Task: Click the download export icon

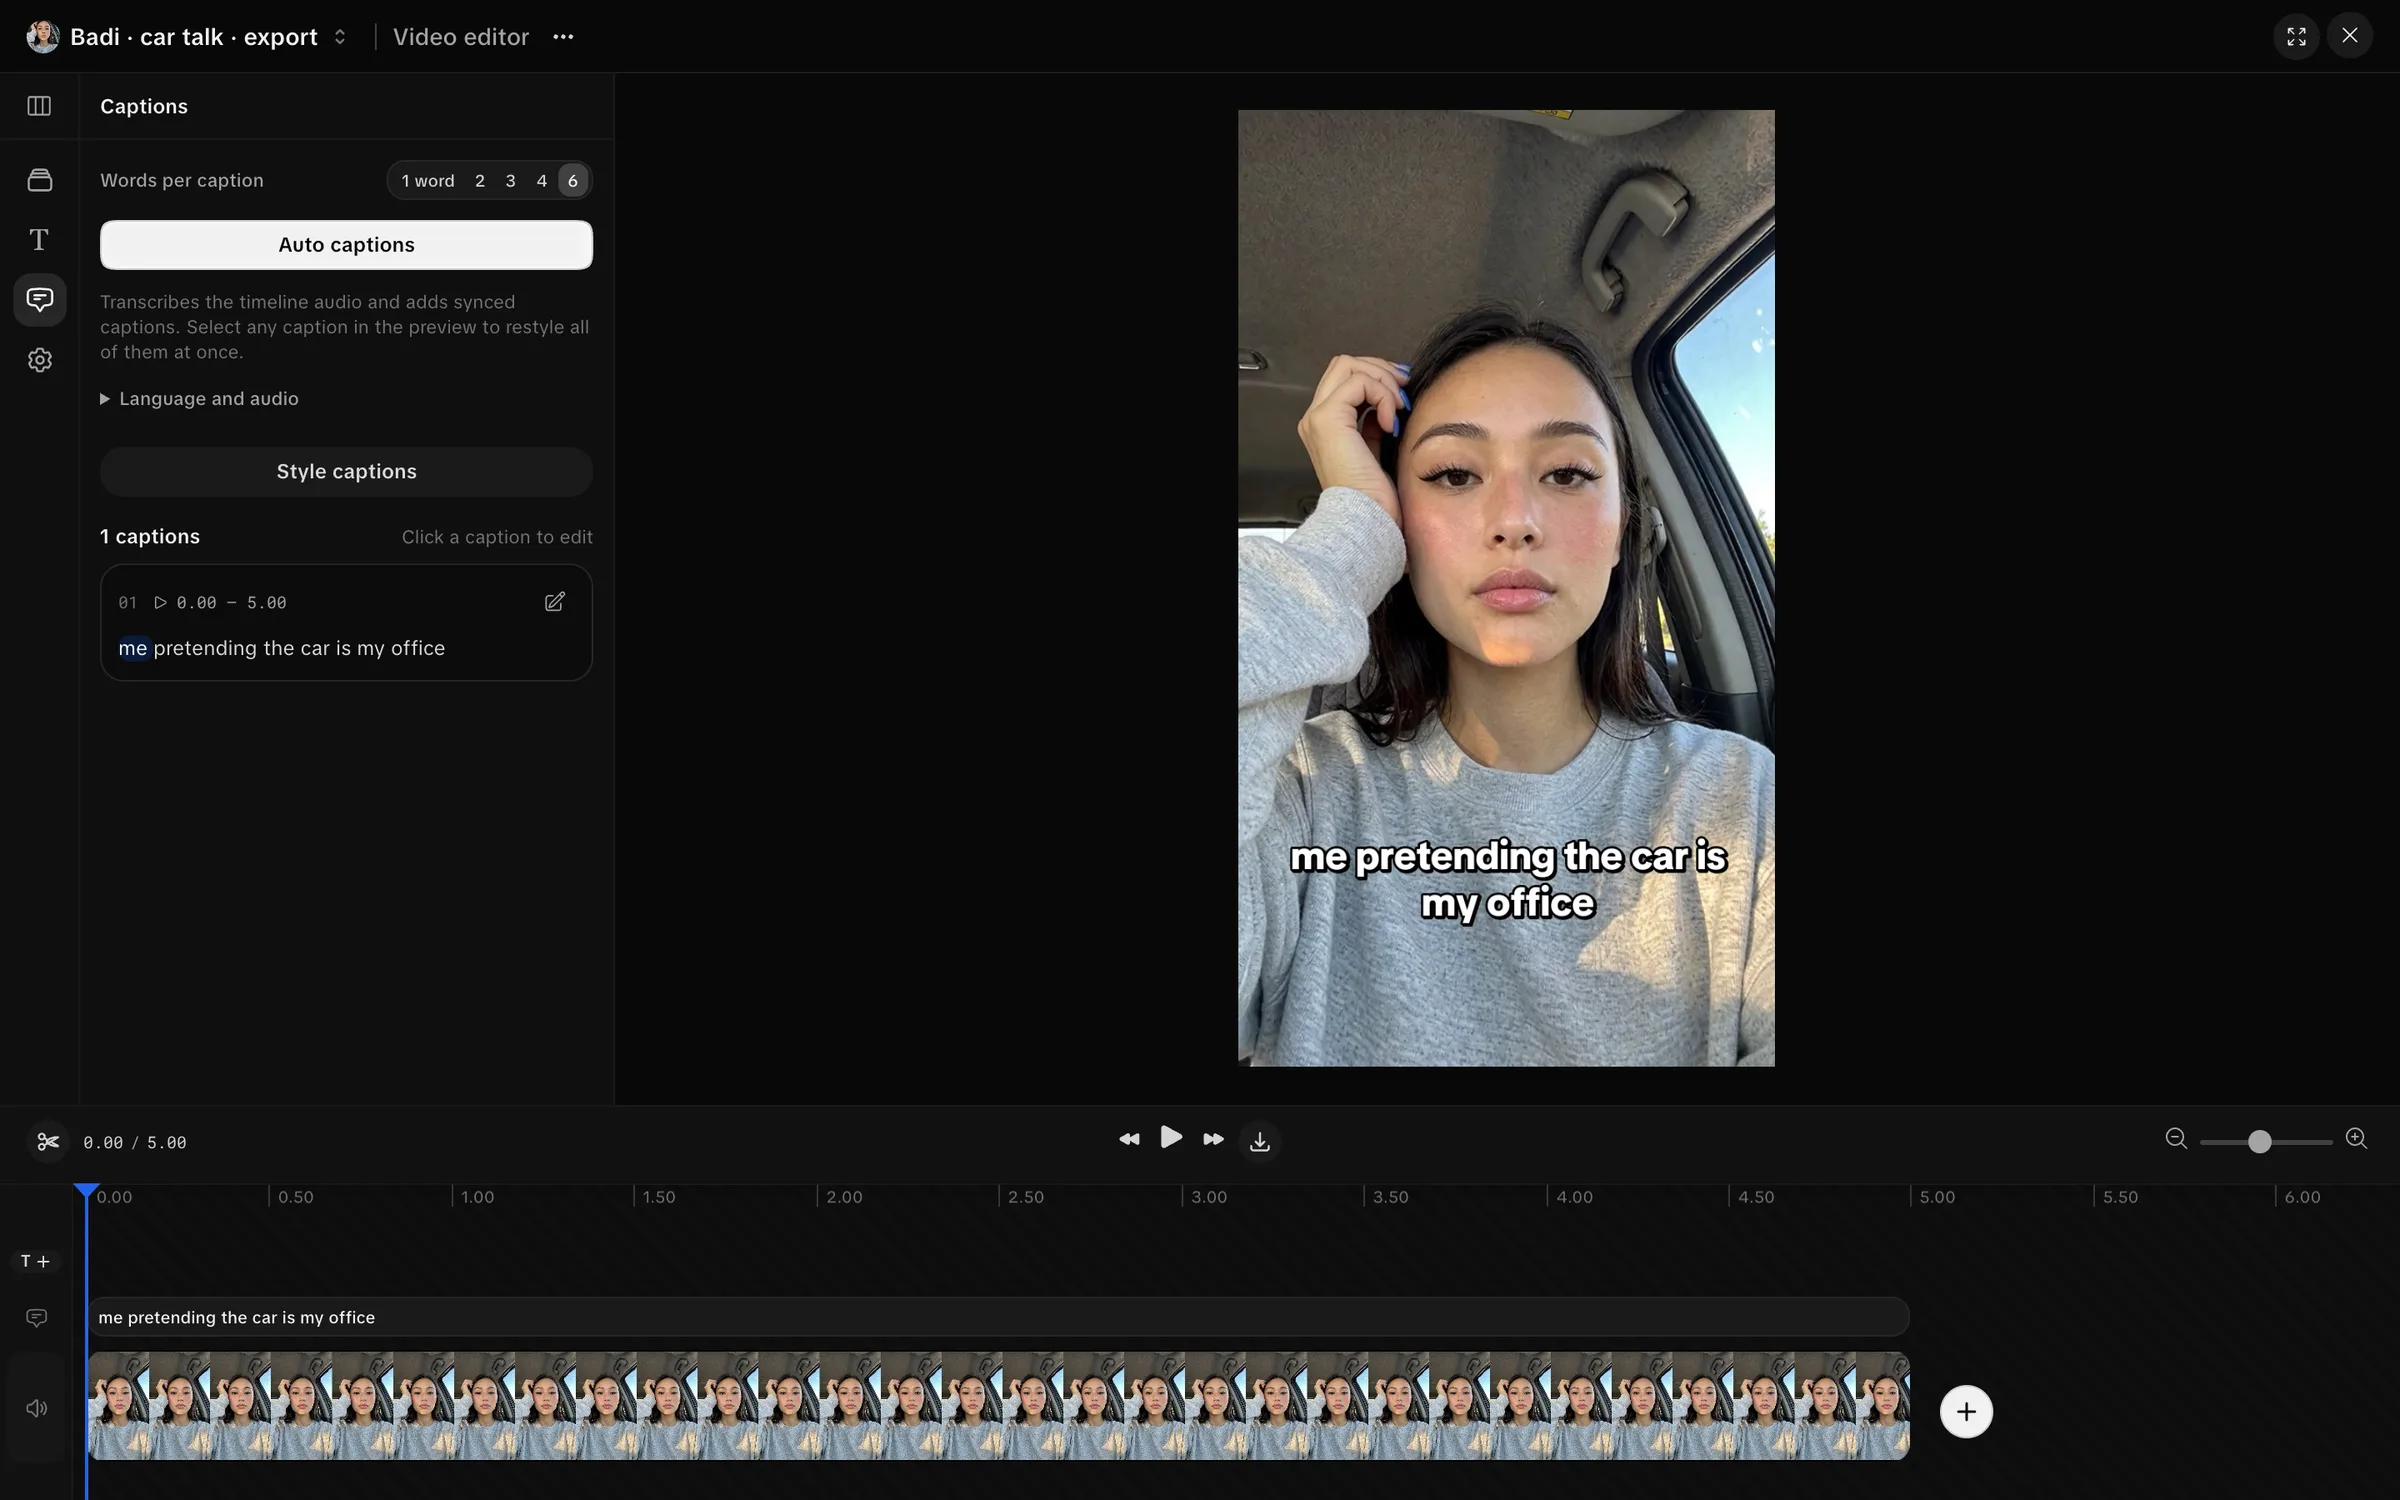Action: tap(1260, 1141)
